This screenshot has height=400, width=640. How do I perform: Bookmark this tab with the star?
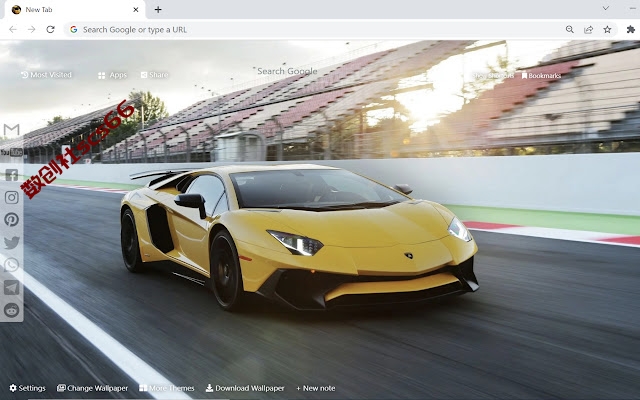coord(607,29)
